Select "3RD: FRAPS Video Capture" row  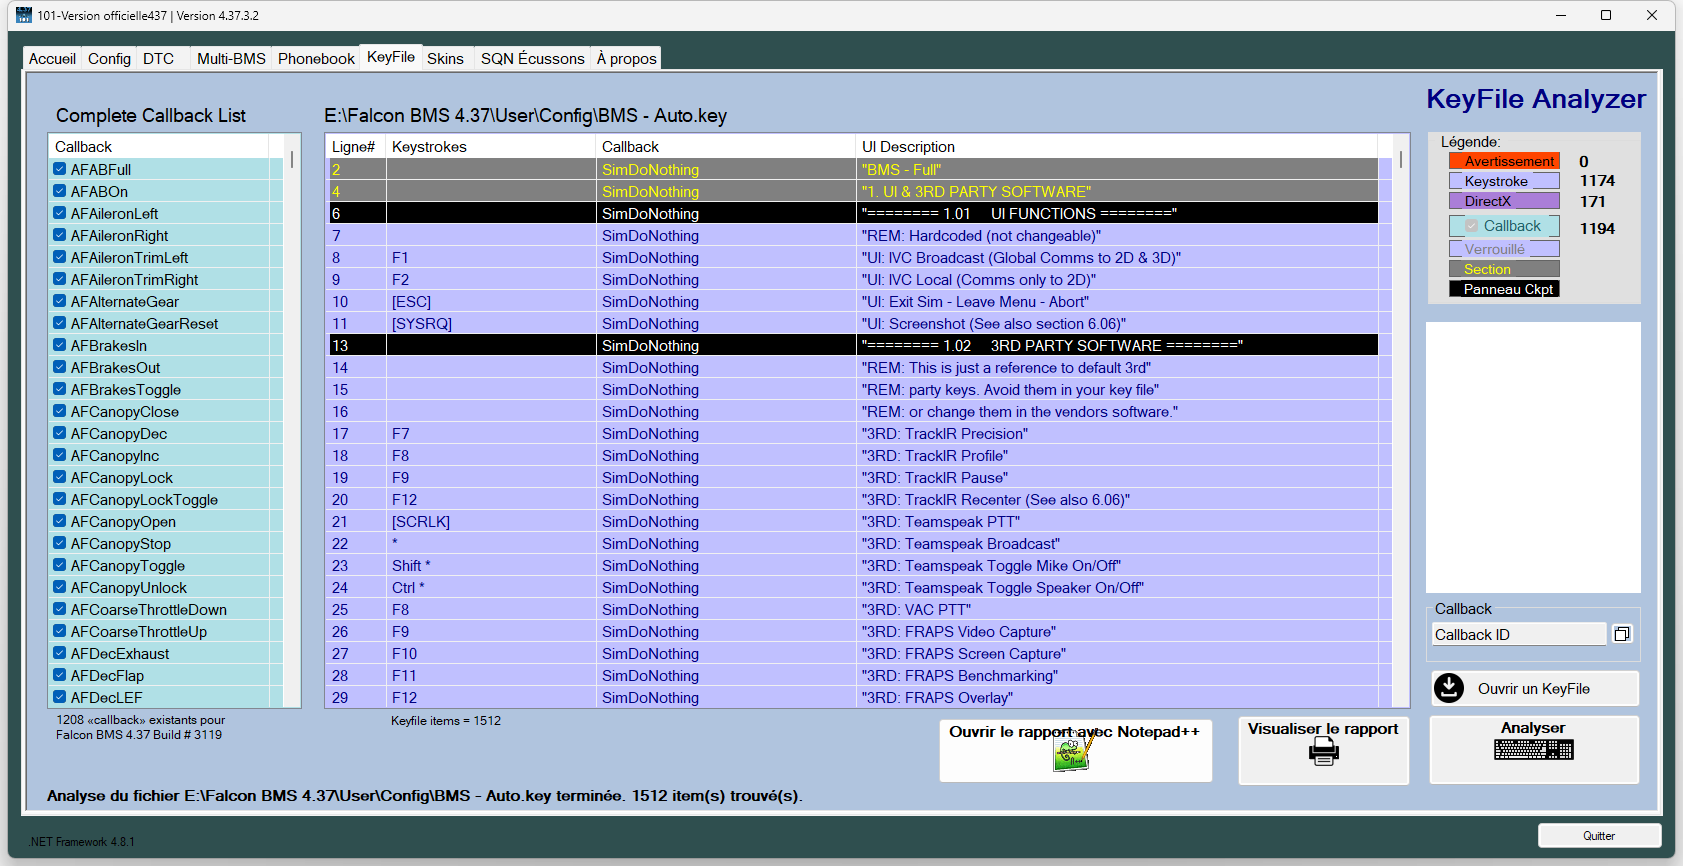[853, 631]
